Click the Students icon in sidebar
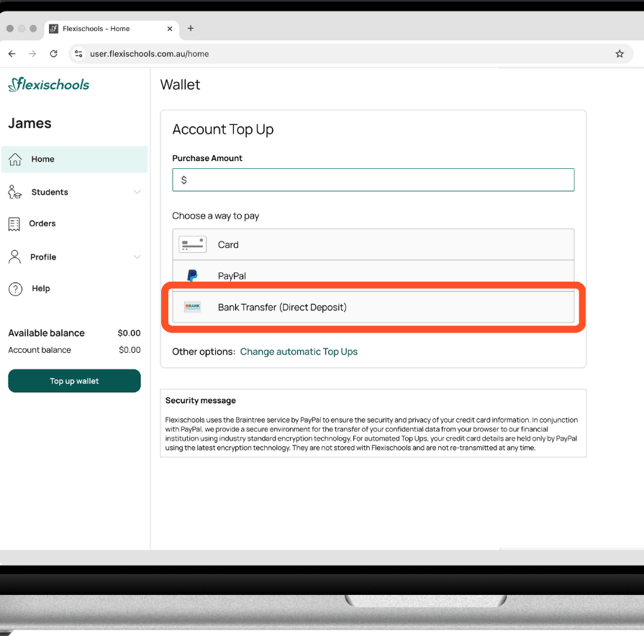The width and height of the screenshot is (644, 636). point(15,192)
